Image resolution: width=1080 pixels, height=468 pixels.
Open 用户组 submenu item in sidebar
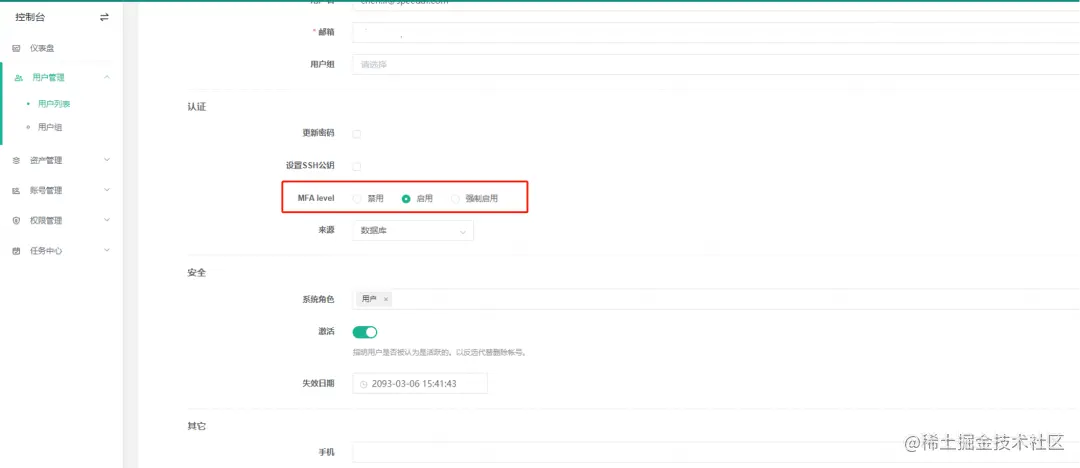[50, 128]
